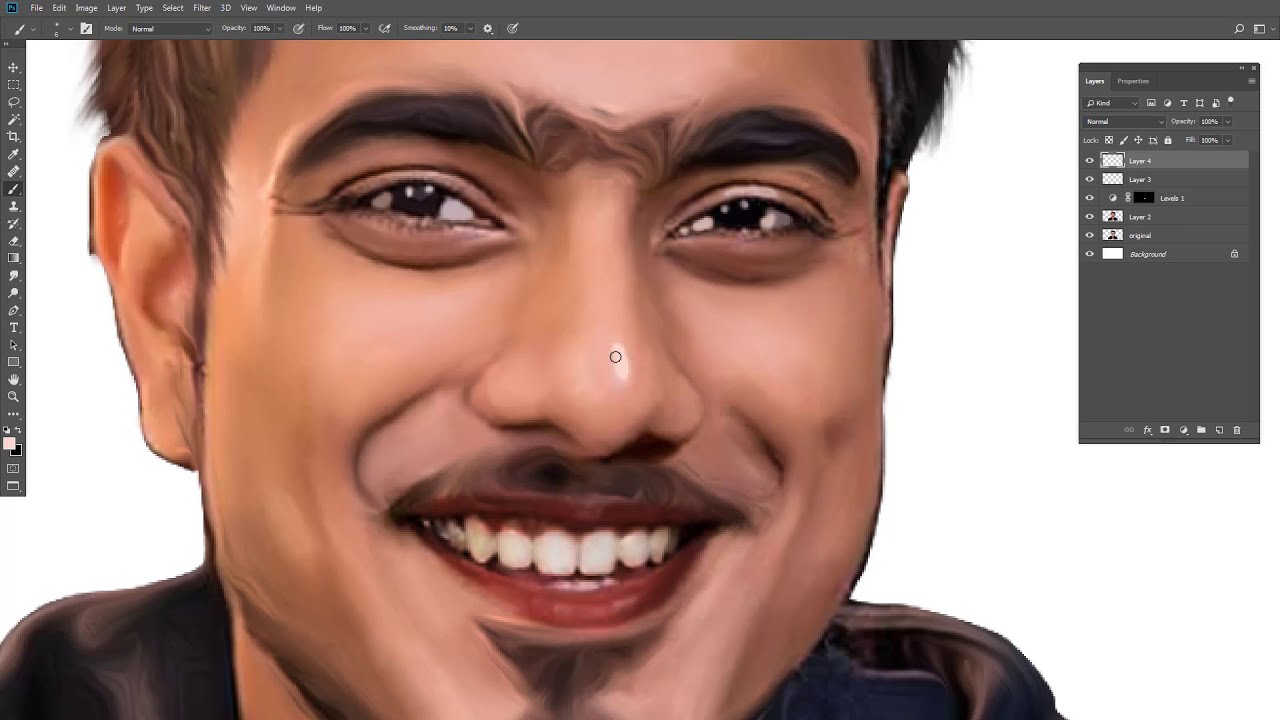Select the Eraser tool
Viewport: 1280px width, 720px height.
click(x=13, y=241)
